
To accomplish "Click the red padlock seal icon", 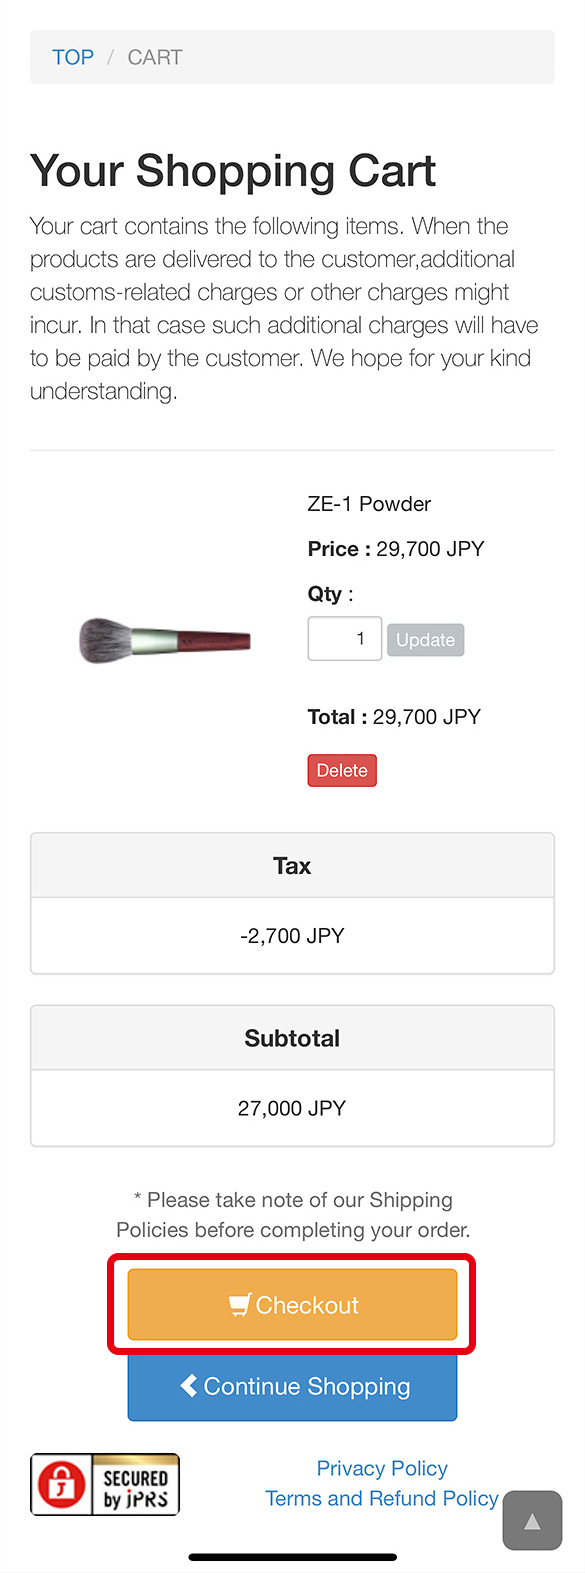I will pos(62,1484).
